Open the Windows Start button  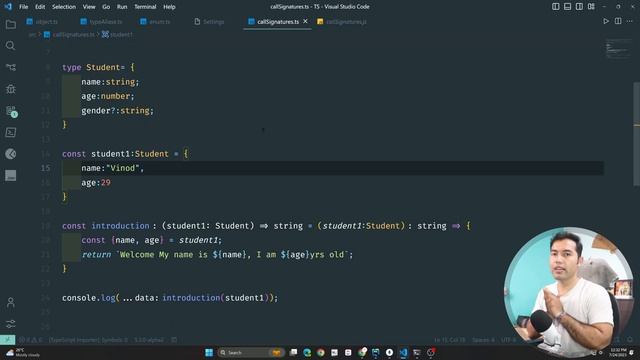(209, 353)
